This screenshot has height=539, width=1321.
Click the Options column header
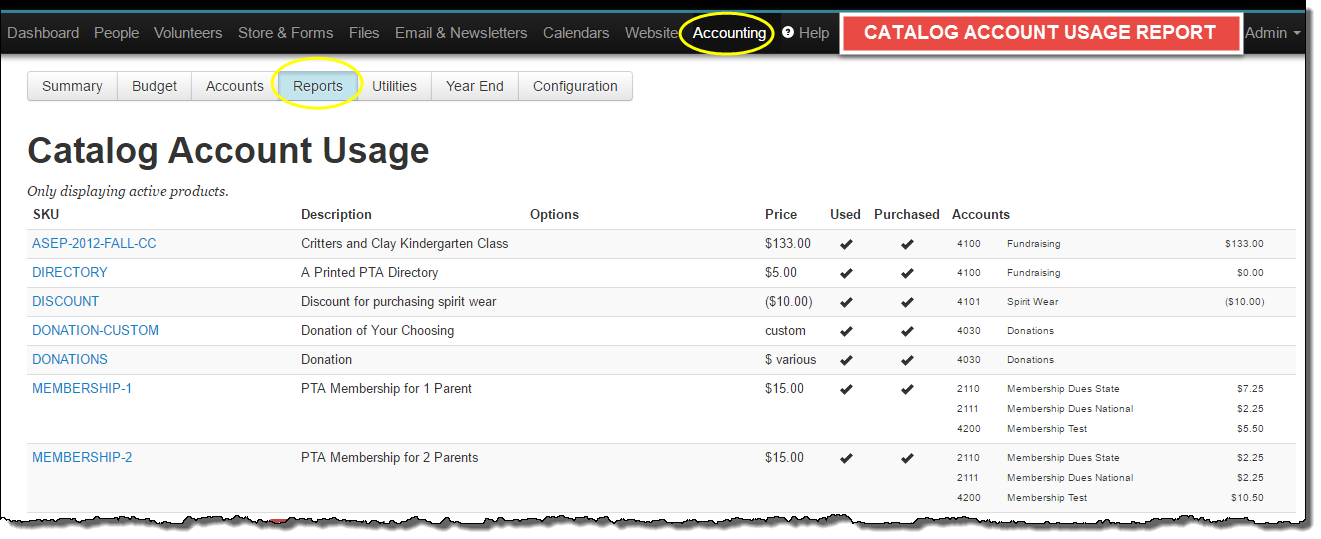pyautogui.click(x=554, y=214)
